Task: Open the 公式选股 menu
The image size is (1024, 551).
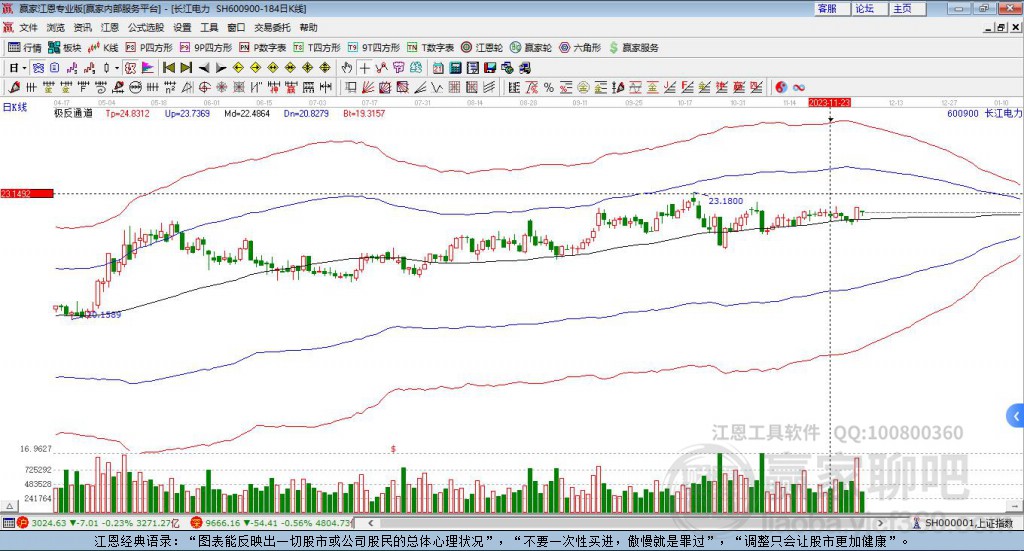Action: pos(145,28)
